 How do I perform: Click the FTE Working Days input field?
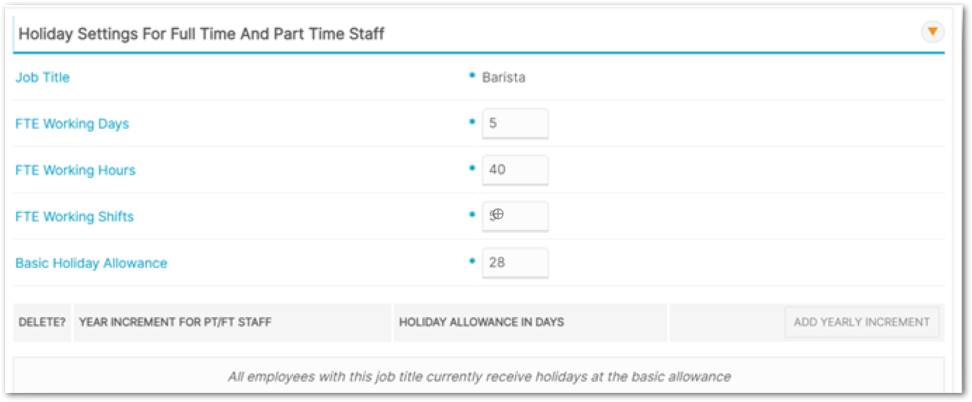(x=515, y=124)
